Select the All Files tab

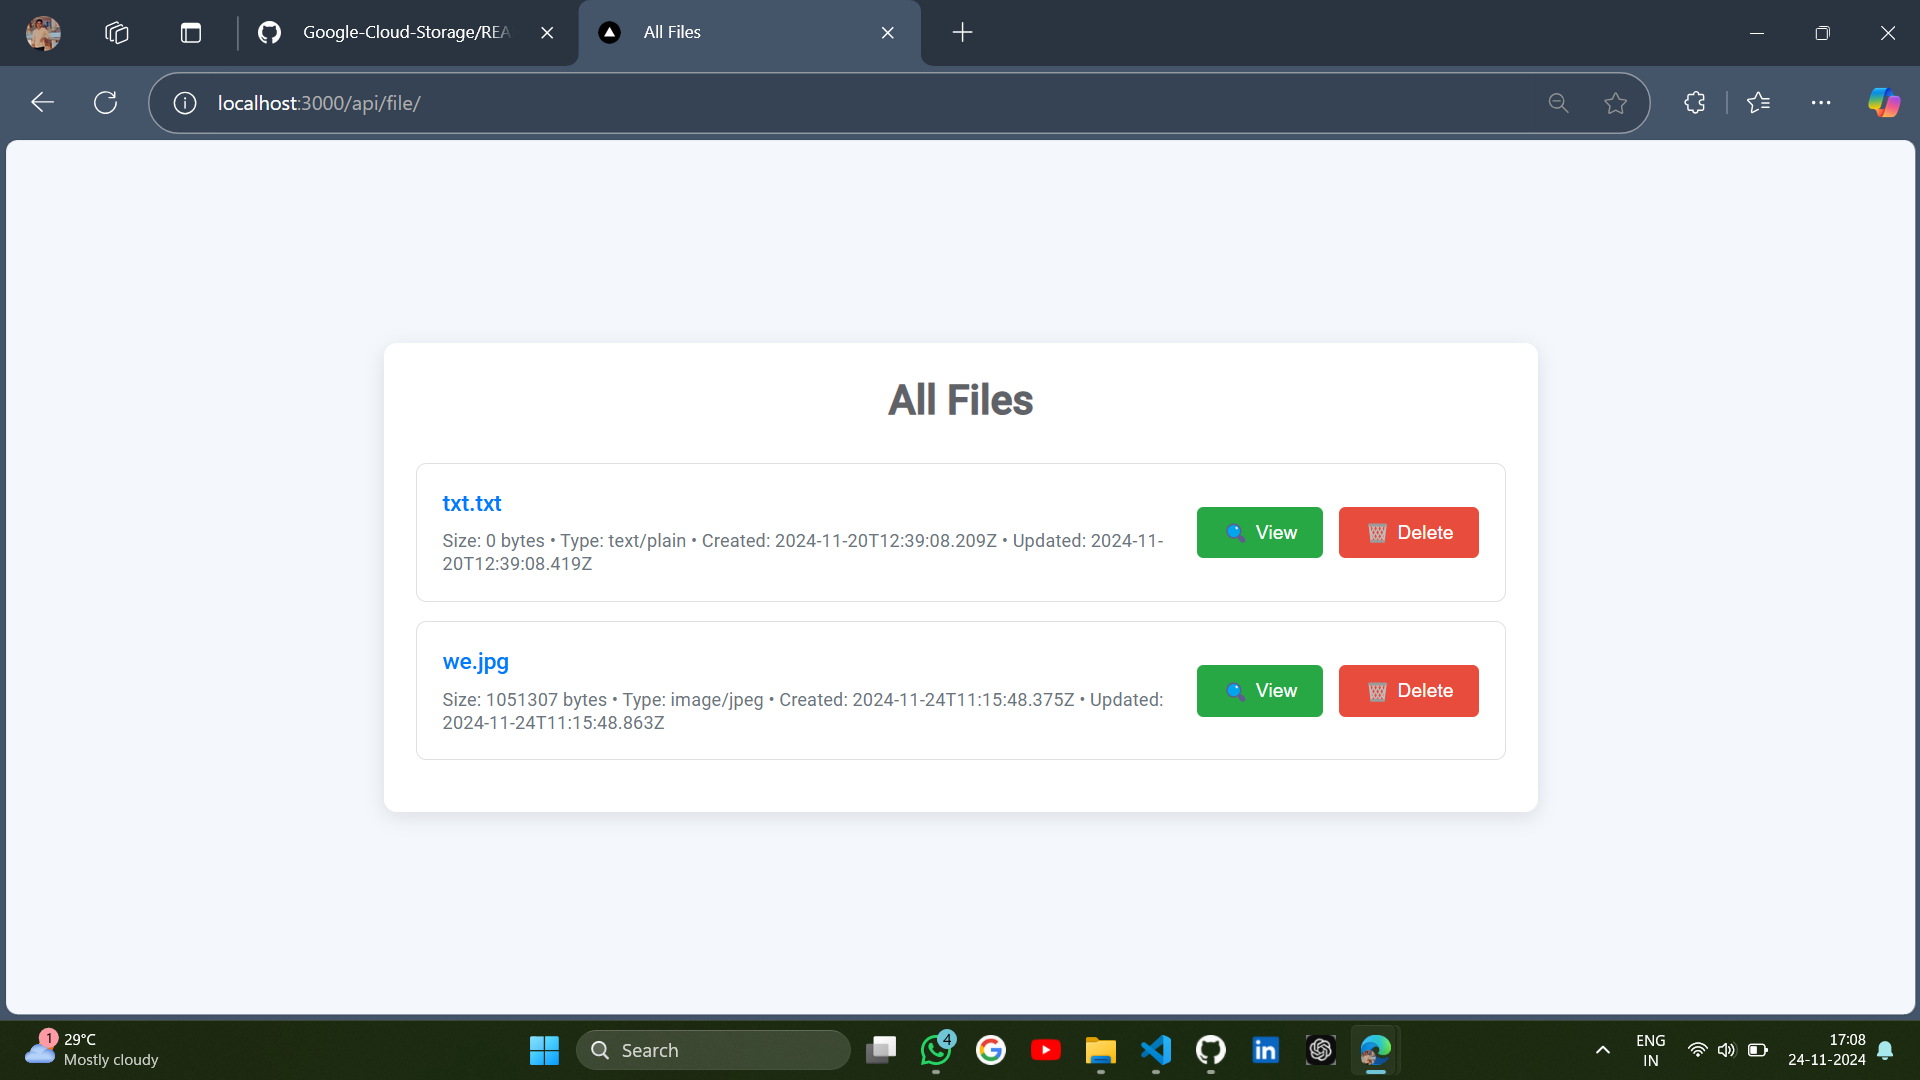click(x=749, y=33)
